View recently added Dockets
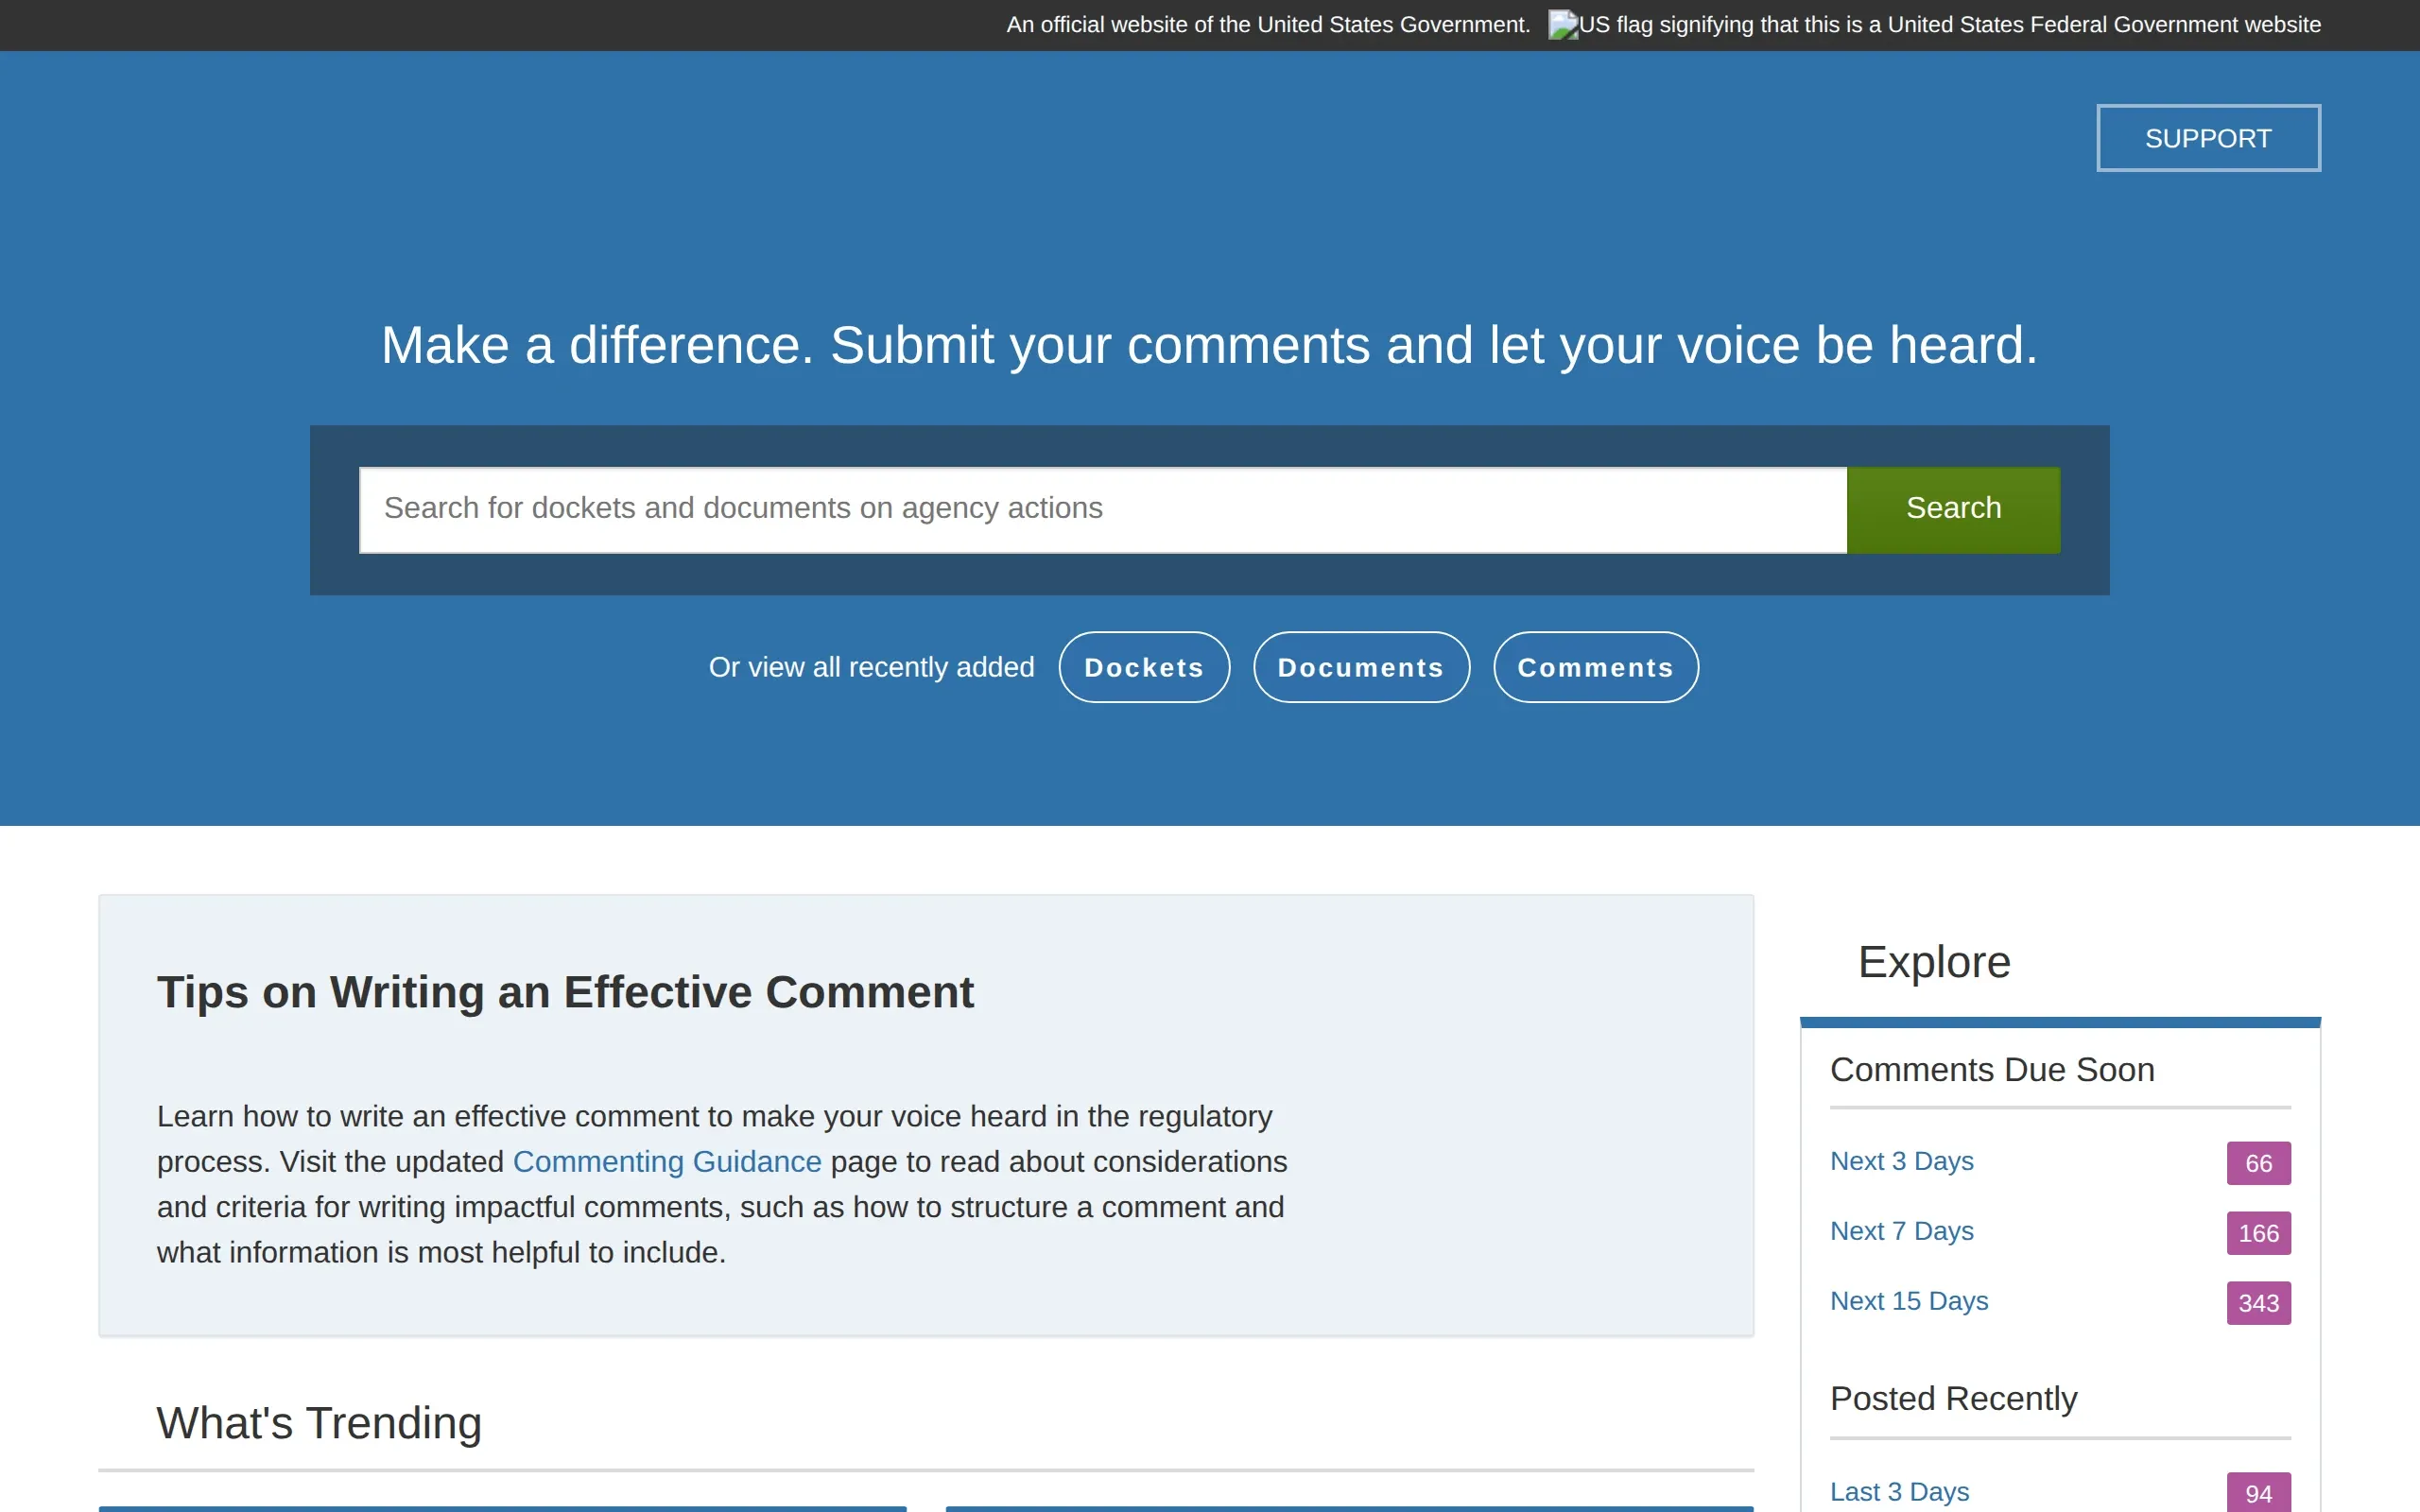Image resolution: width=2420 pixels, height=1512 pixels. [x=1144, y=667]
